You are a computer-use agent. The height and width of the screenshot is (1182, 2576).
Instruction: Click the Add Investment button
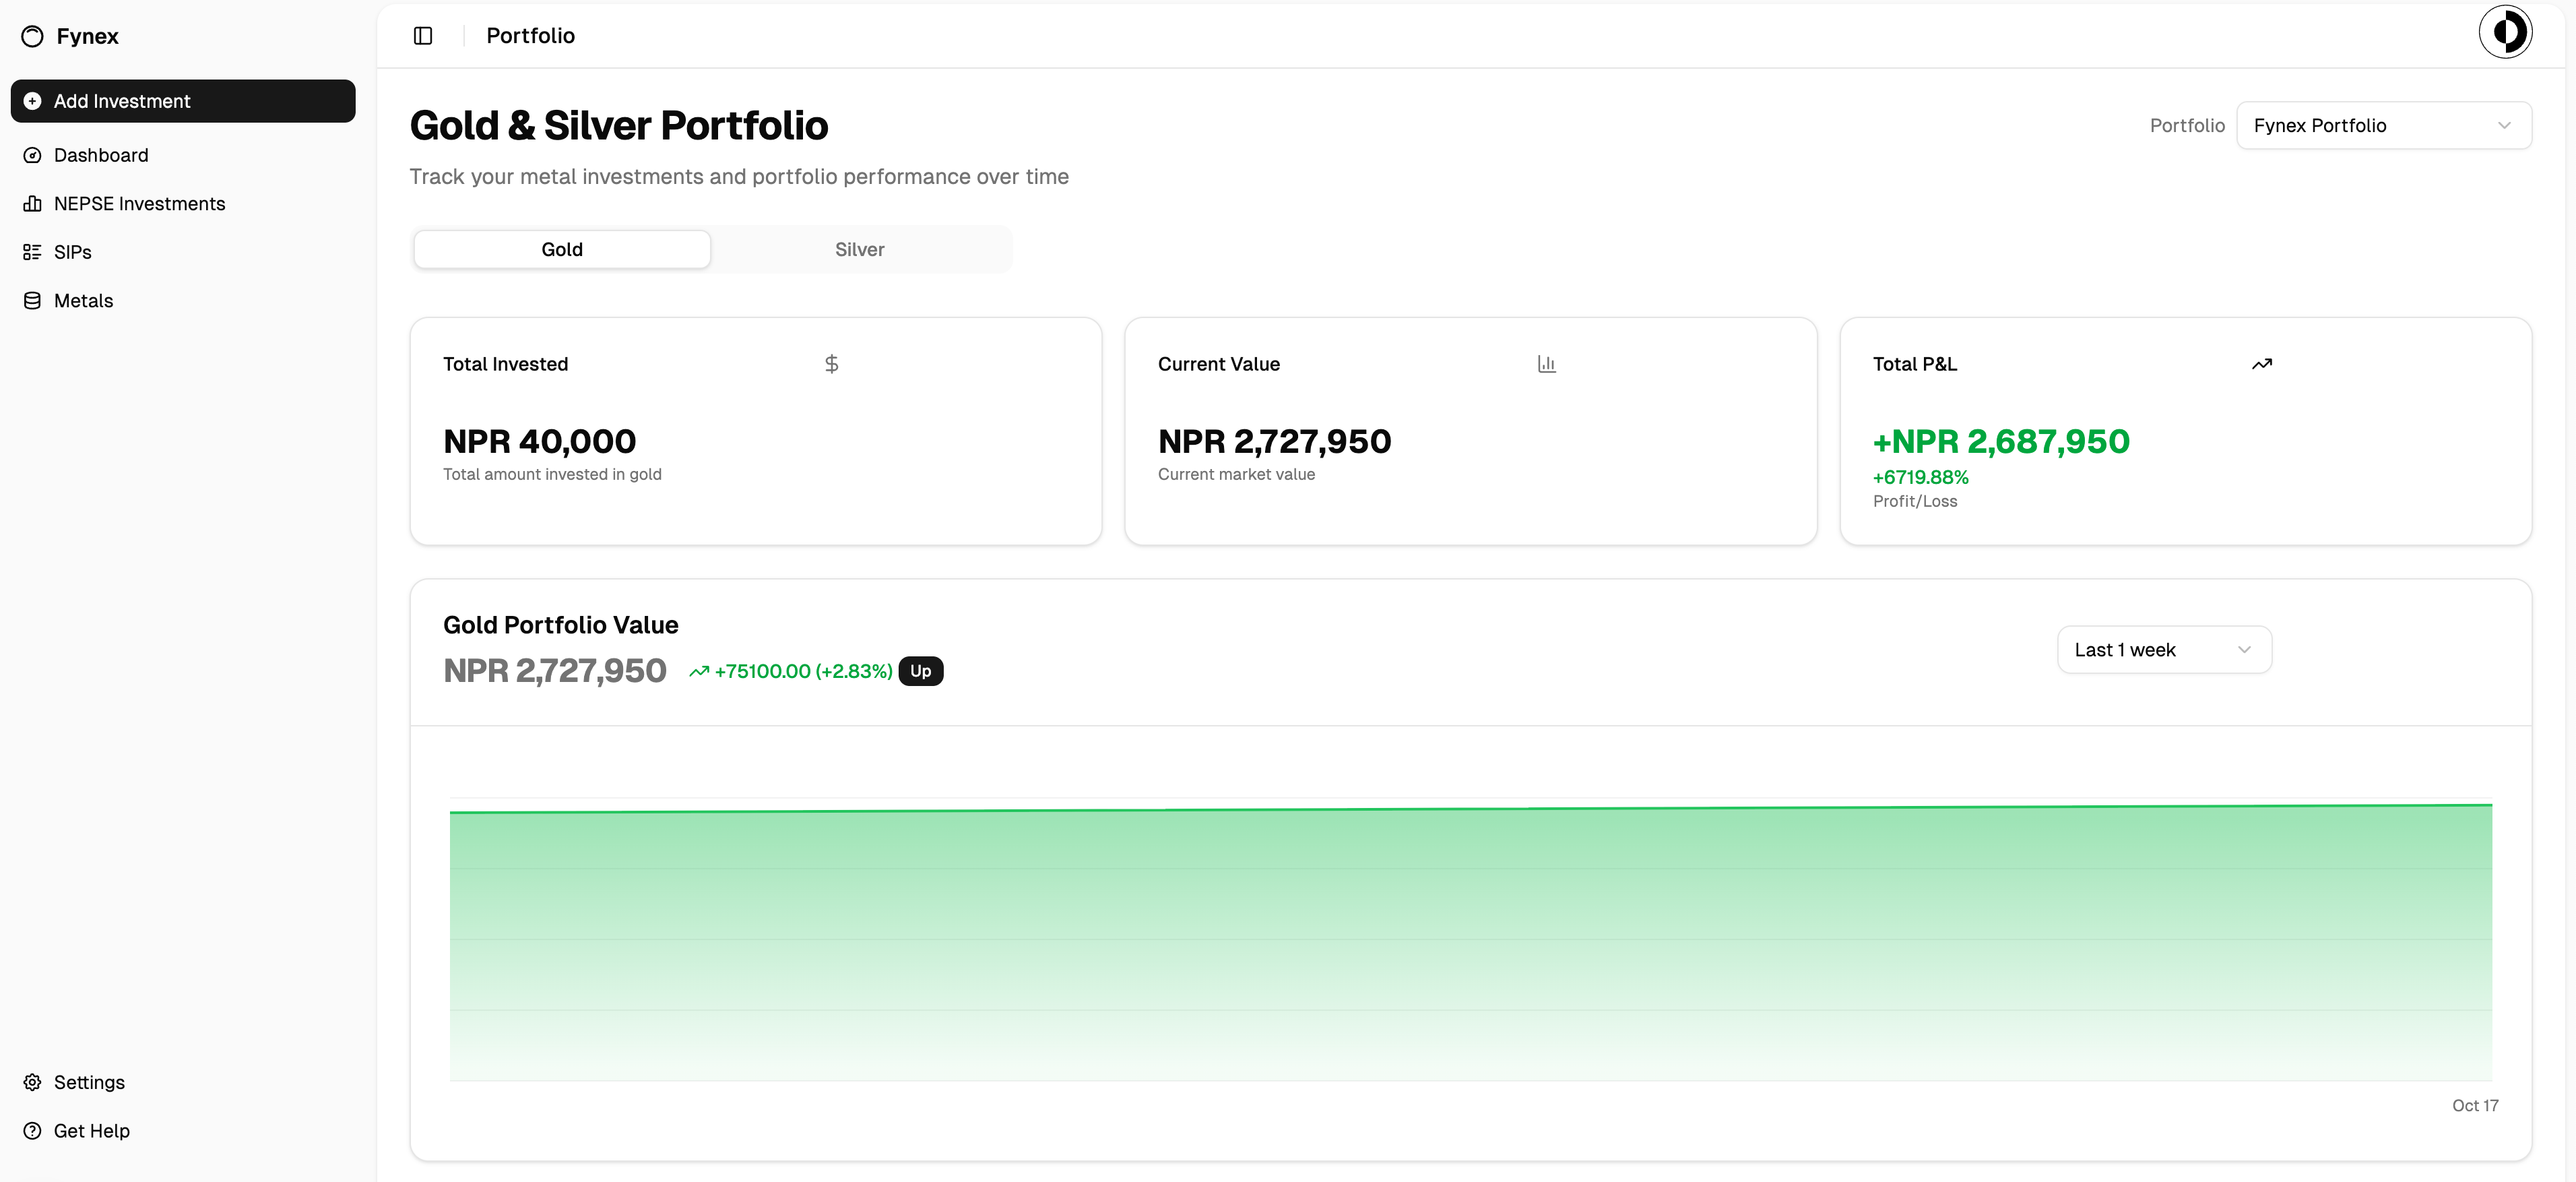coord(183,101)
